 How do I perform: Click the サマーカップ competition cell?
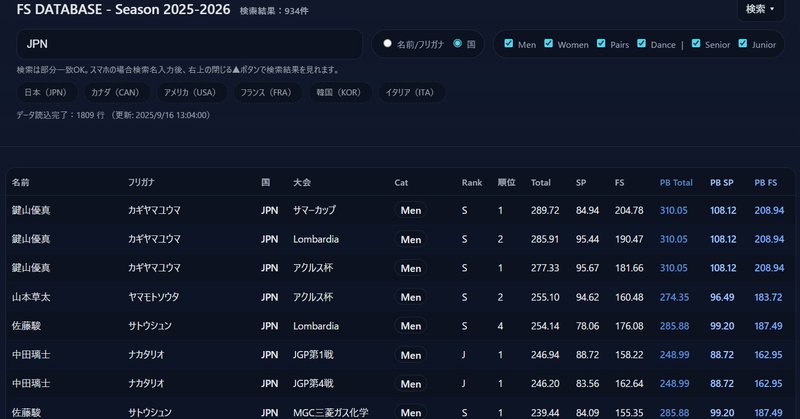pos(314,210)
